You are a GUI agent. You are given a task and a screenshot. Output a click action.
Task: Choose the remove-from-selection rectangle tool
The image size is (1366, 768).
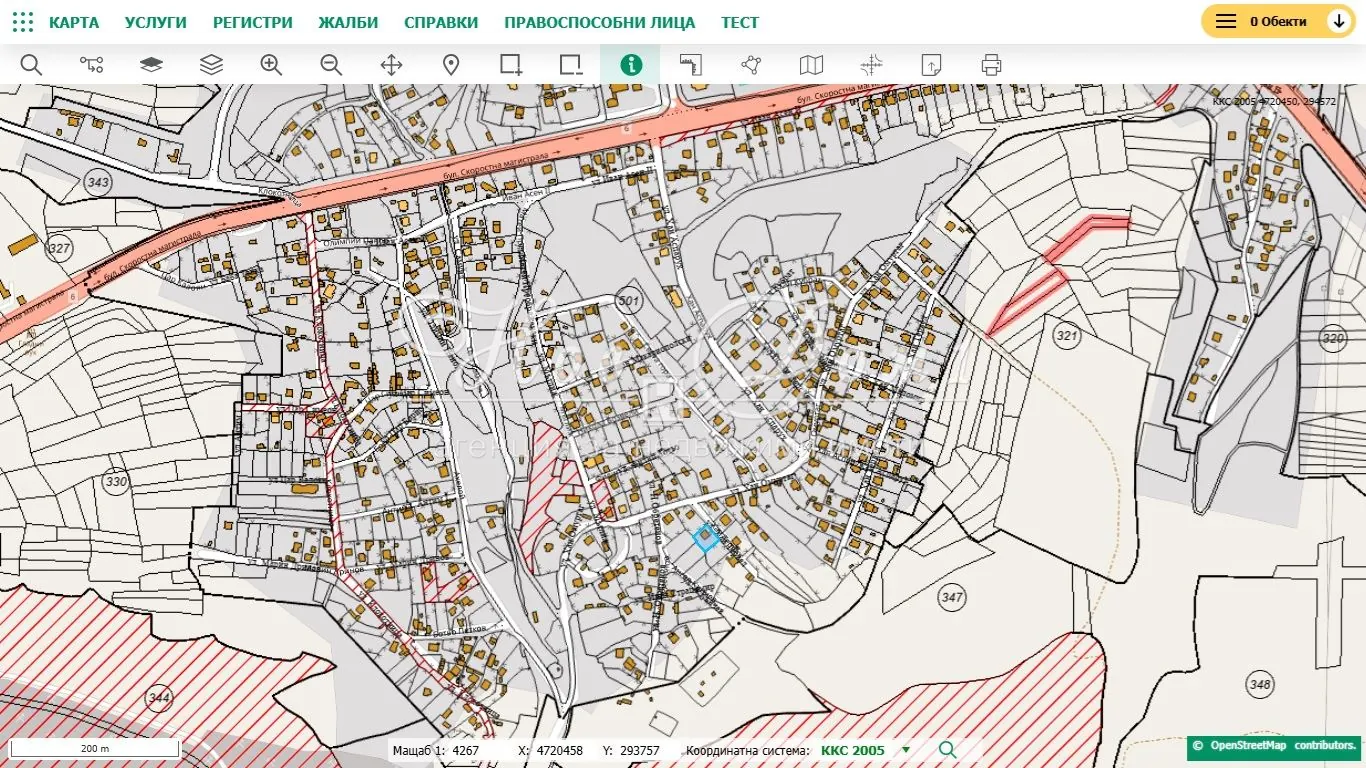point(571,65)
